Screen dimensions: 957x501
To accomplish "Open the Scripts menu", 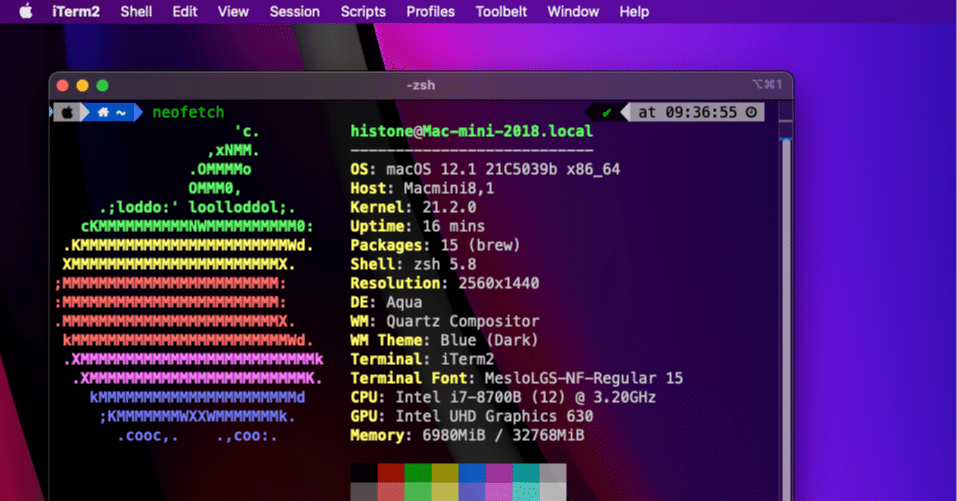I will click(363, 12).
